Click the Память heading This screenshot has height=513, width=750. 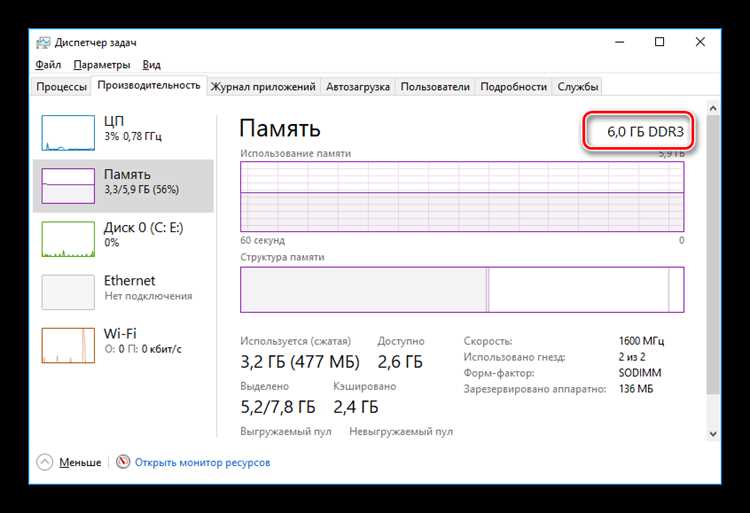(x=280, y=128)
